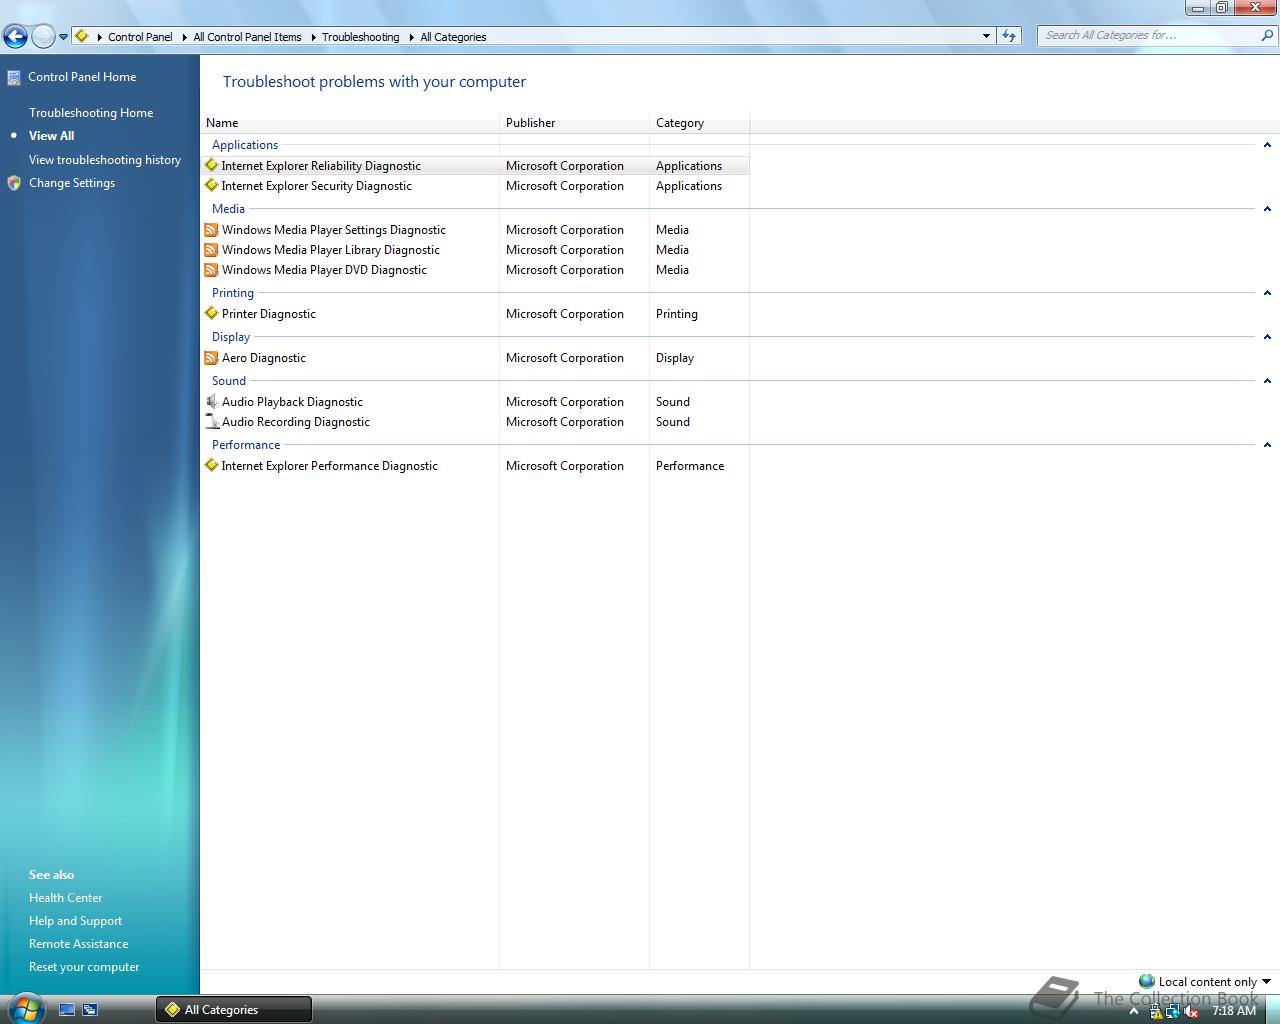
Task: Open View troubleshooting history link
Action: (105, 160)
